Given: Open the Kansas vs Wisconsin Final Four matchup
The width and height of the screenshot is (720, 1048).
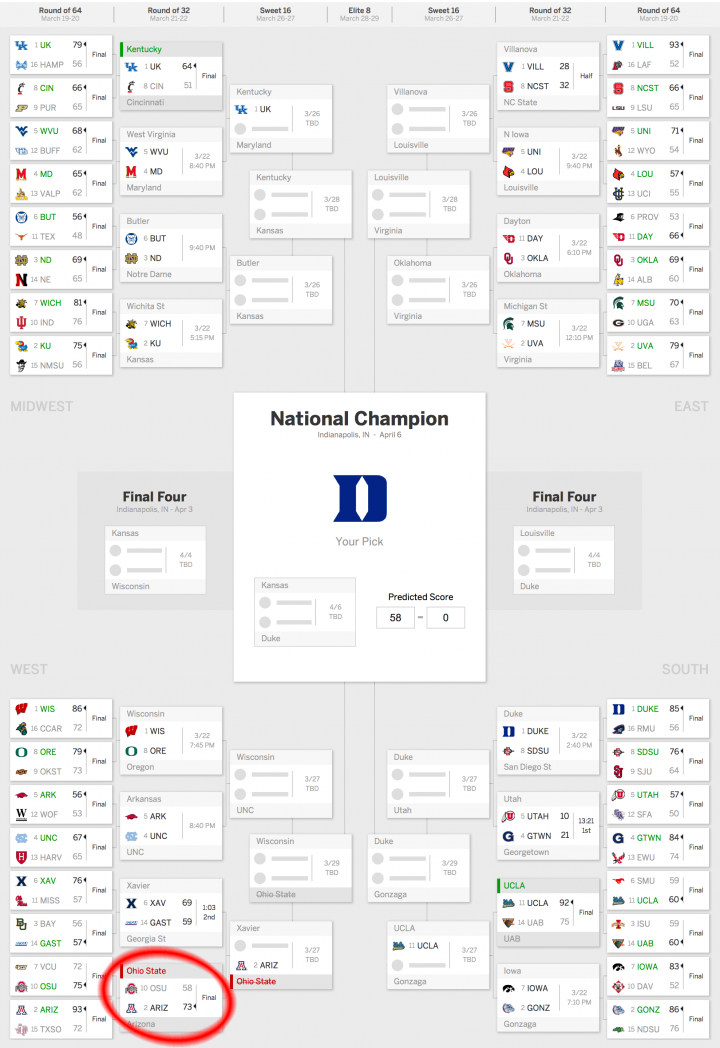Looking at the screenshot, I should [x=155, y=560].
